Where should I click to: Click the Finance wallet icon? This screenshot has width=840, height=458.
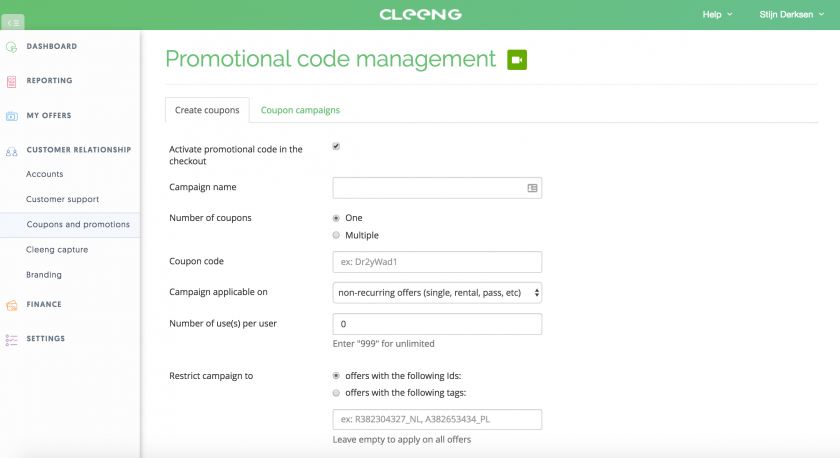coord(11,305)
